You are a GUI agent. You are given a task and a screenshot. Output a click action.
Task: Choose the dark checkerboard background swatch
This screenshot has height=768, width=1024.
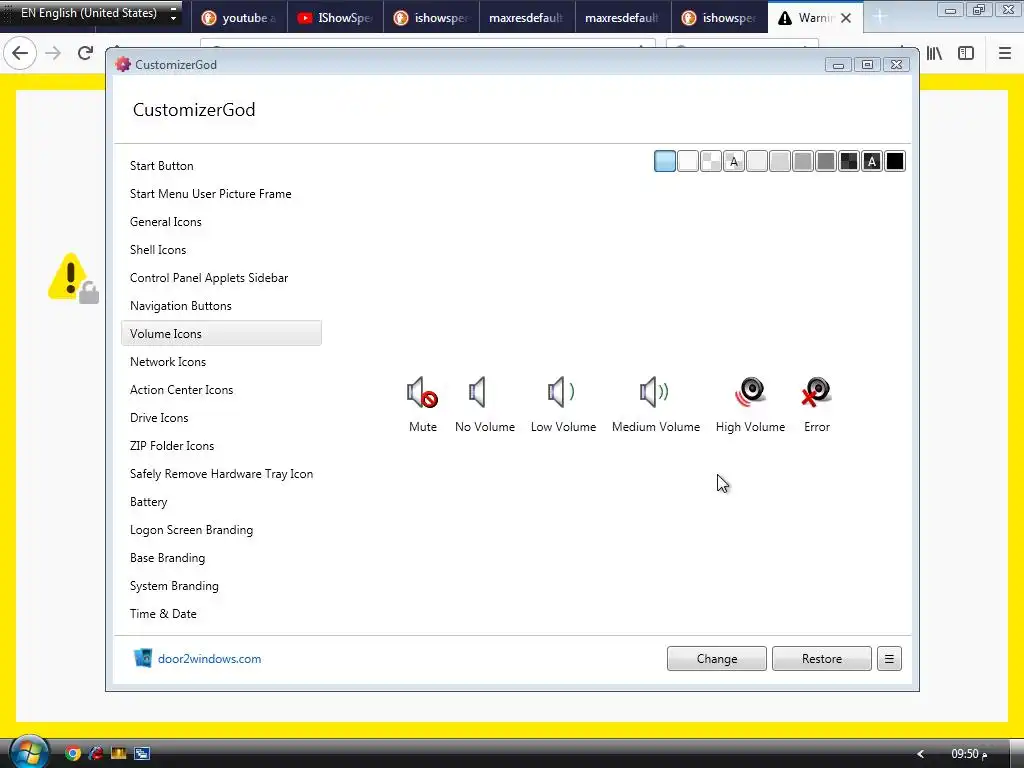click(x=849, y=161)
